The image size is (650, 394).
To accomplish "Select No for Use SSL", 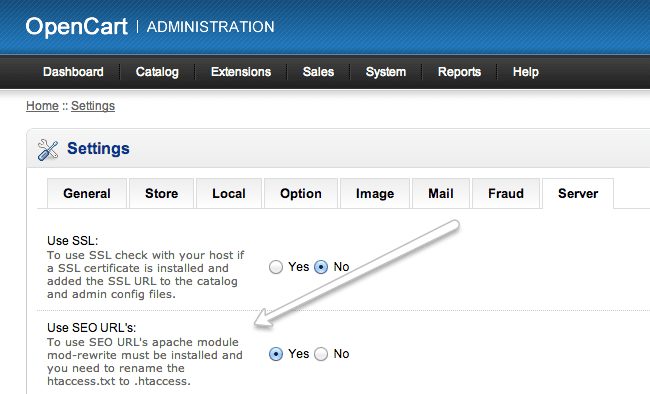I will [x=321, y=267].
